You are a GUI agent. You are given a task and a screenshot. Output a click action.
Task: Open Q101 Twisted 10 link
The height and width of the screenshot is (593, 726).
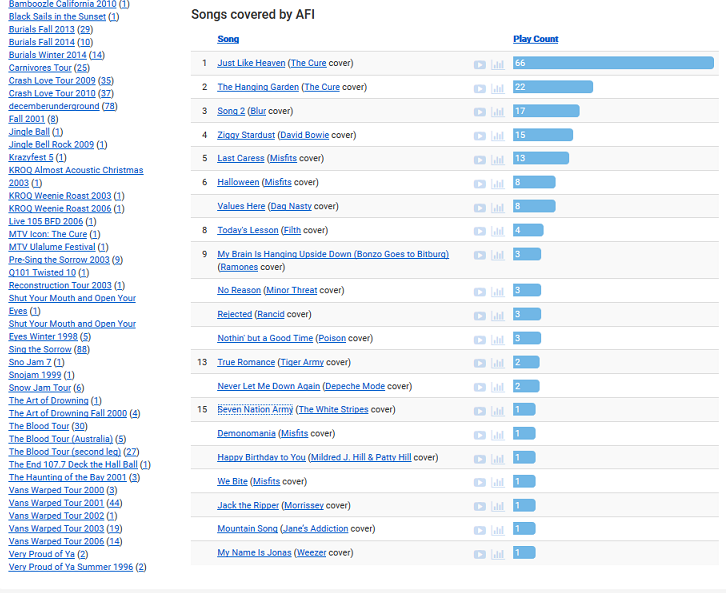click(x=42, y=273)
